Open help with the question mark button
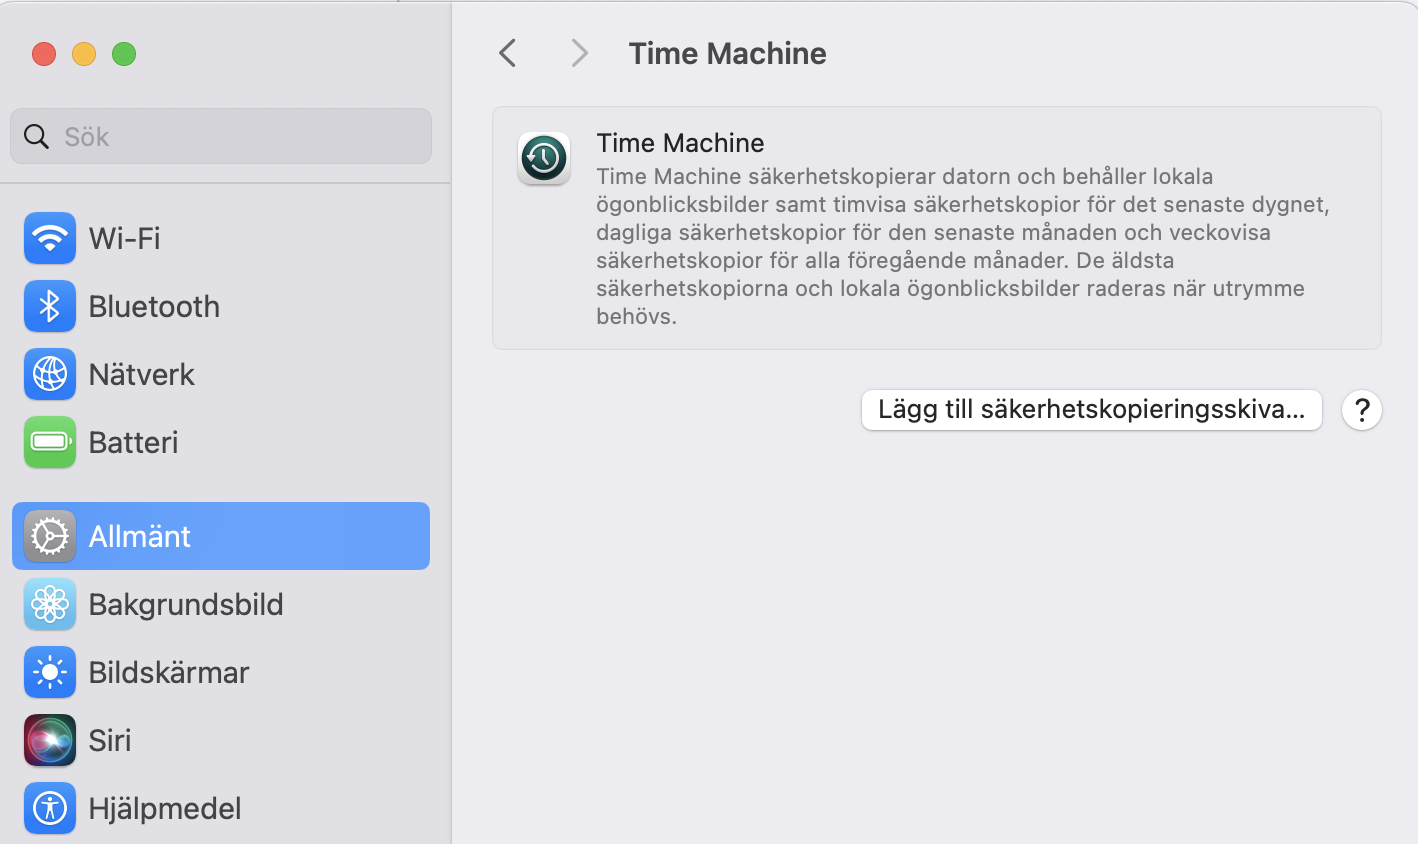 1362,410
